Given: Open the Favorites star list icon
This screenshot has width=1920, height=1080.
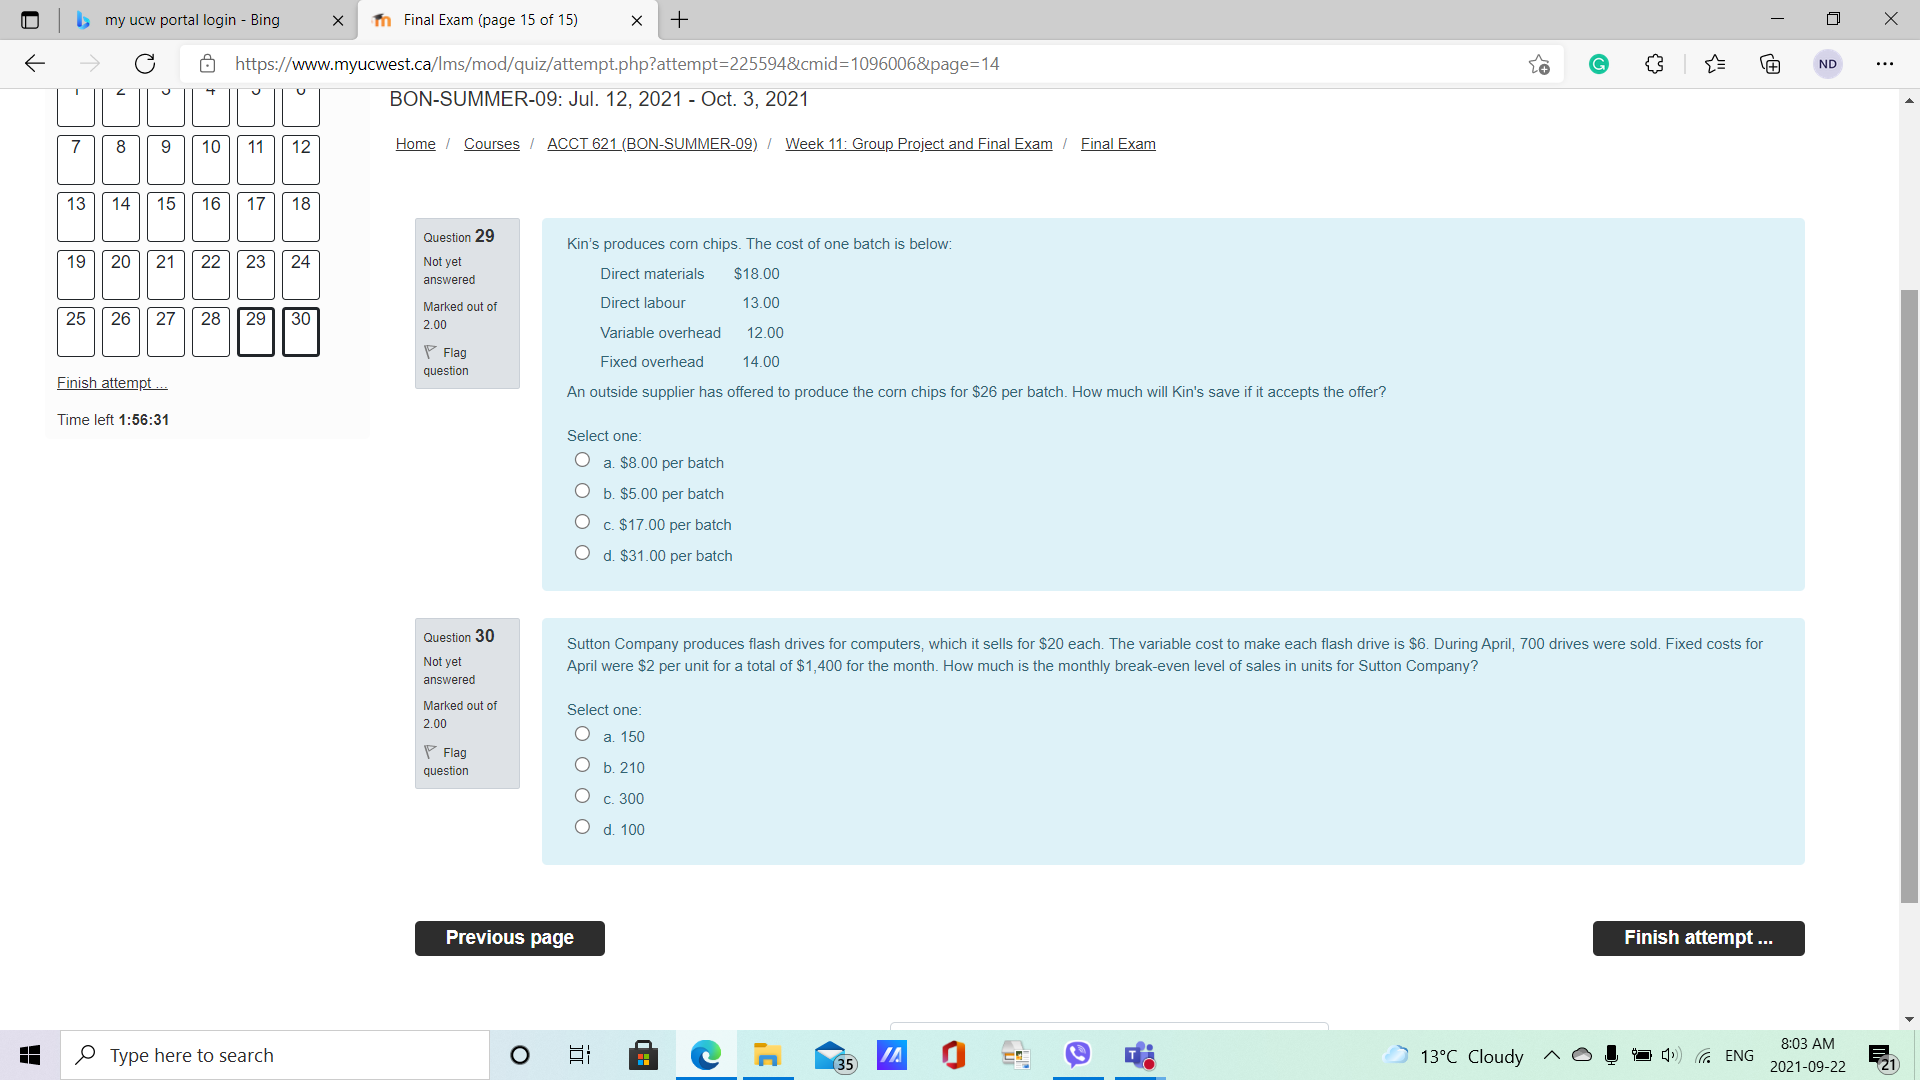Looking at the screenshot, I should (1715, 64).
